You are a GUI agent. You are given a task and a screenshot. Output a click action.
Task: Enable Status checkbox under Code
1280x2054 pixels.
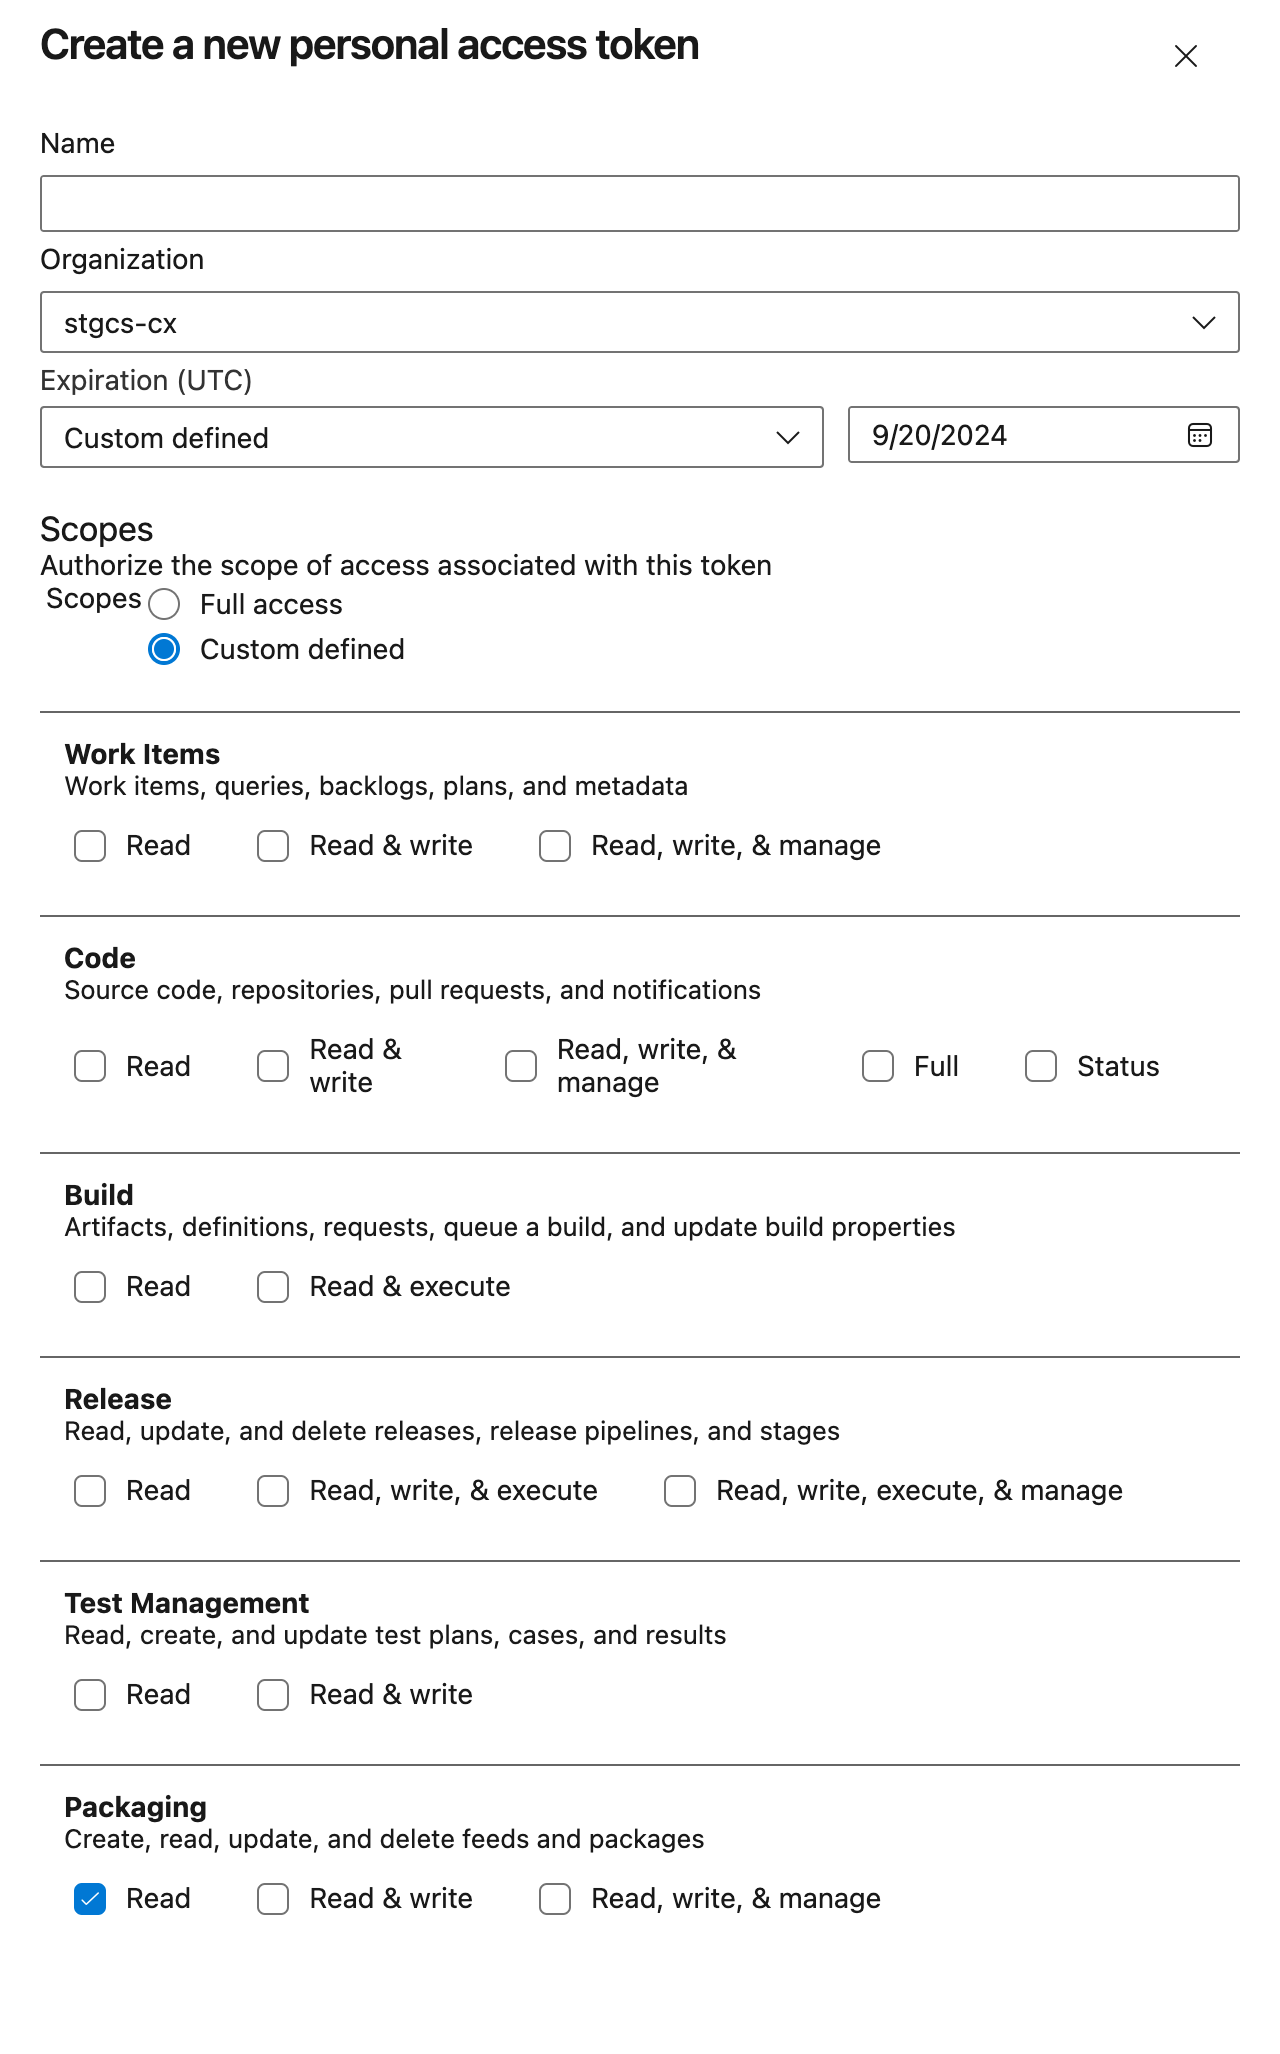click(x=1040, y=1066)
